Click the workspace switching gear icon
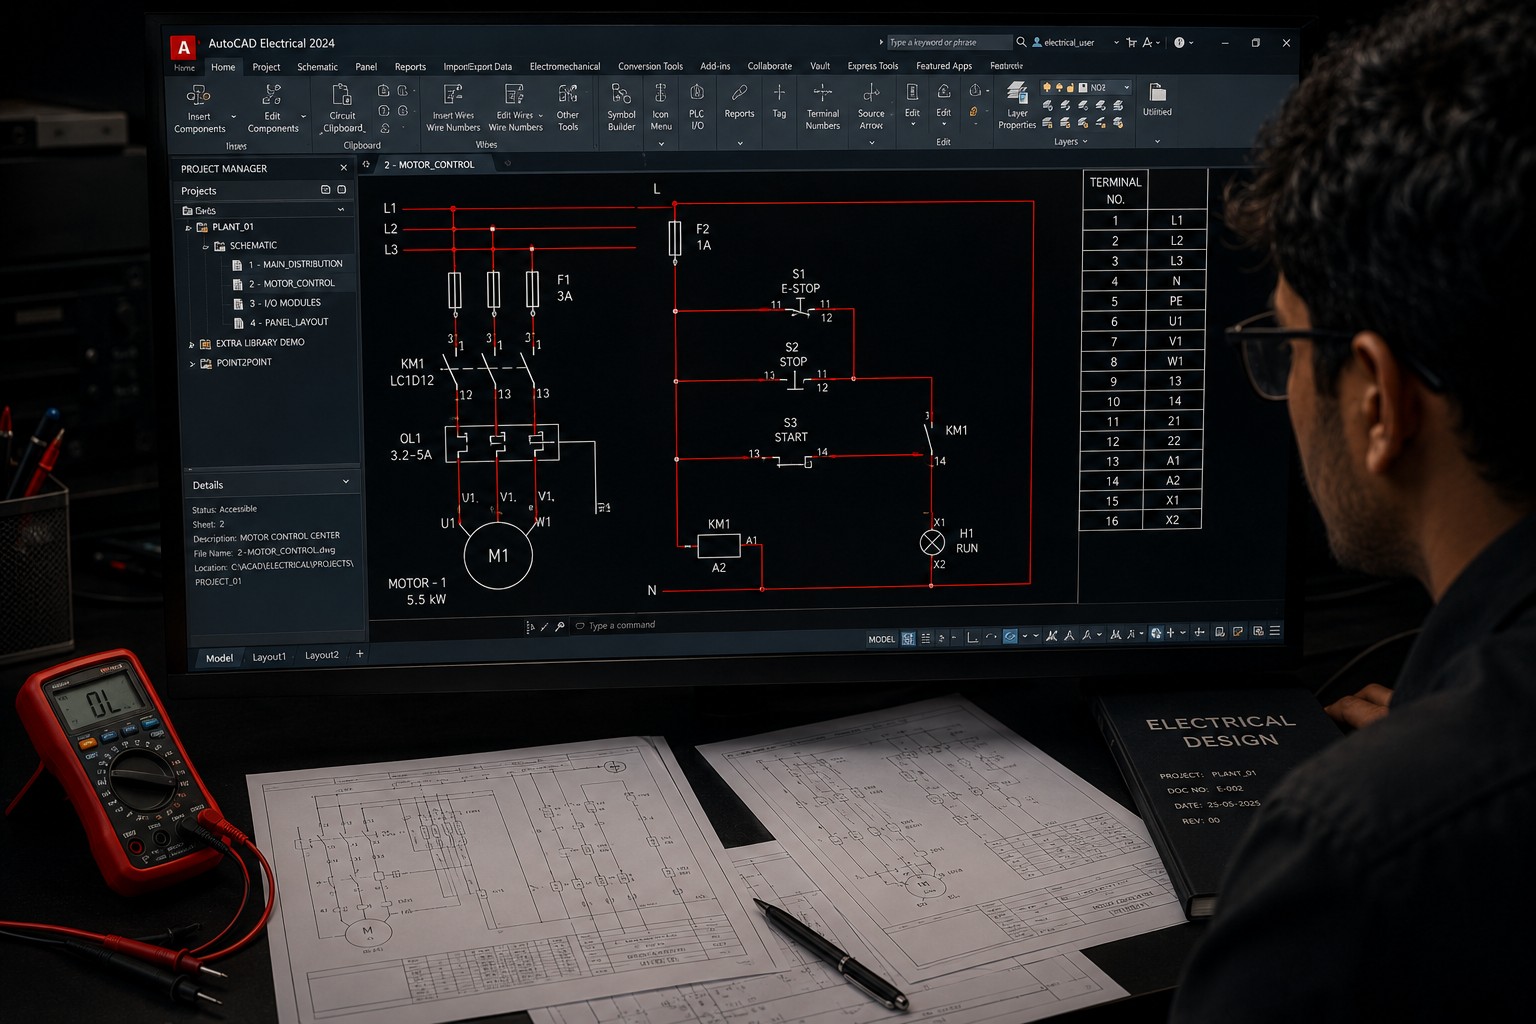Image resolution: width=1536 pixels, height=1024 pixels. 1156,632
